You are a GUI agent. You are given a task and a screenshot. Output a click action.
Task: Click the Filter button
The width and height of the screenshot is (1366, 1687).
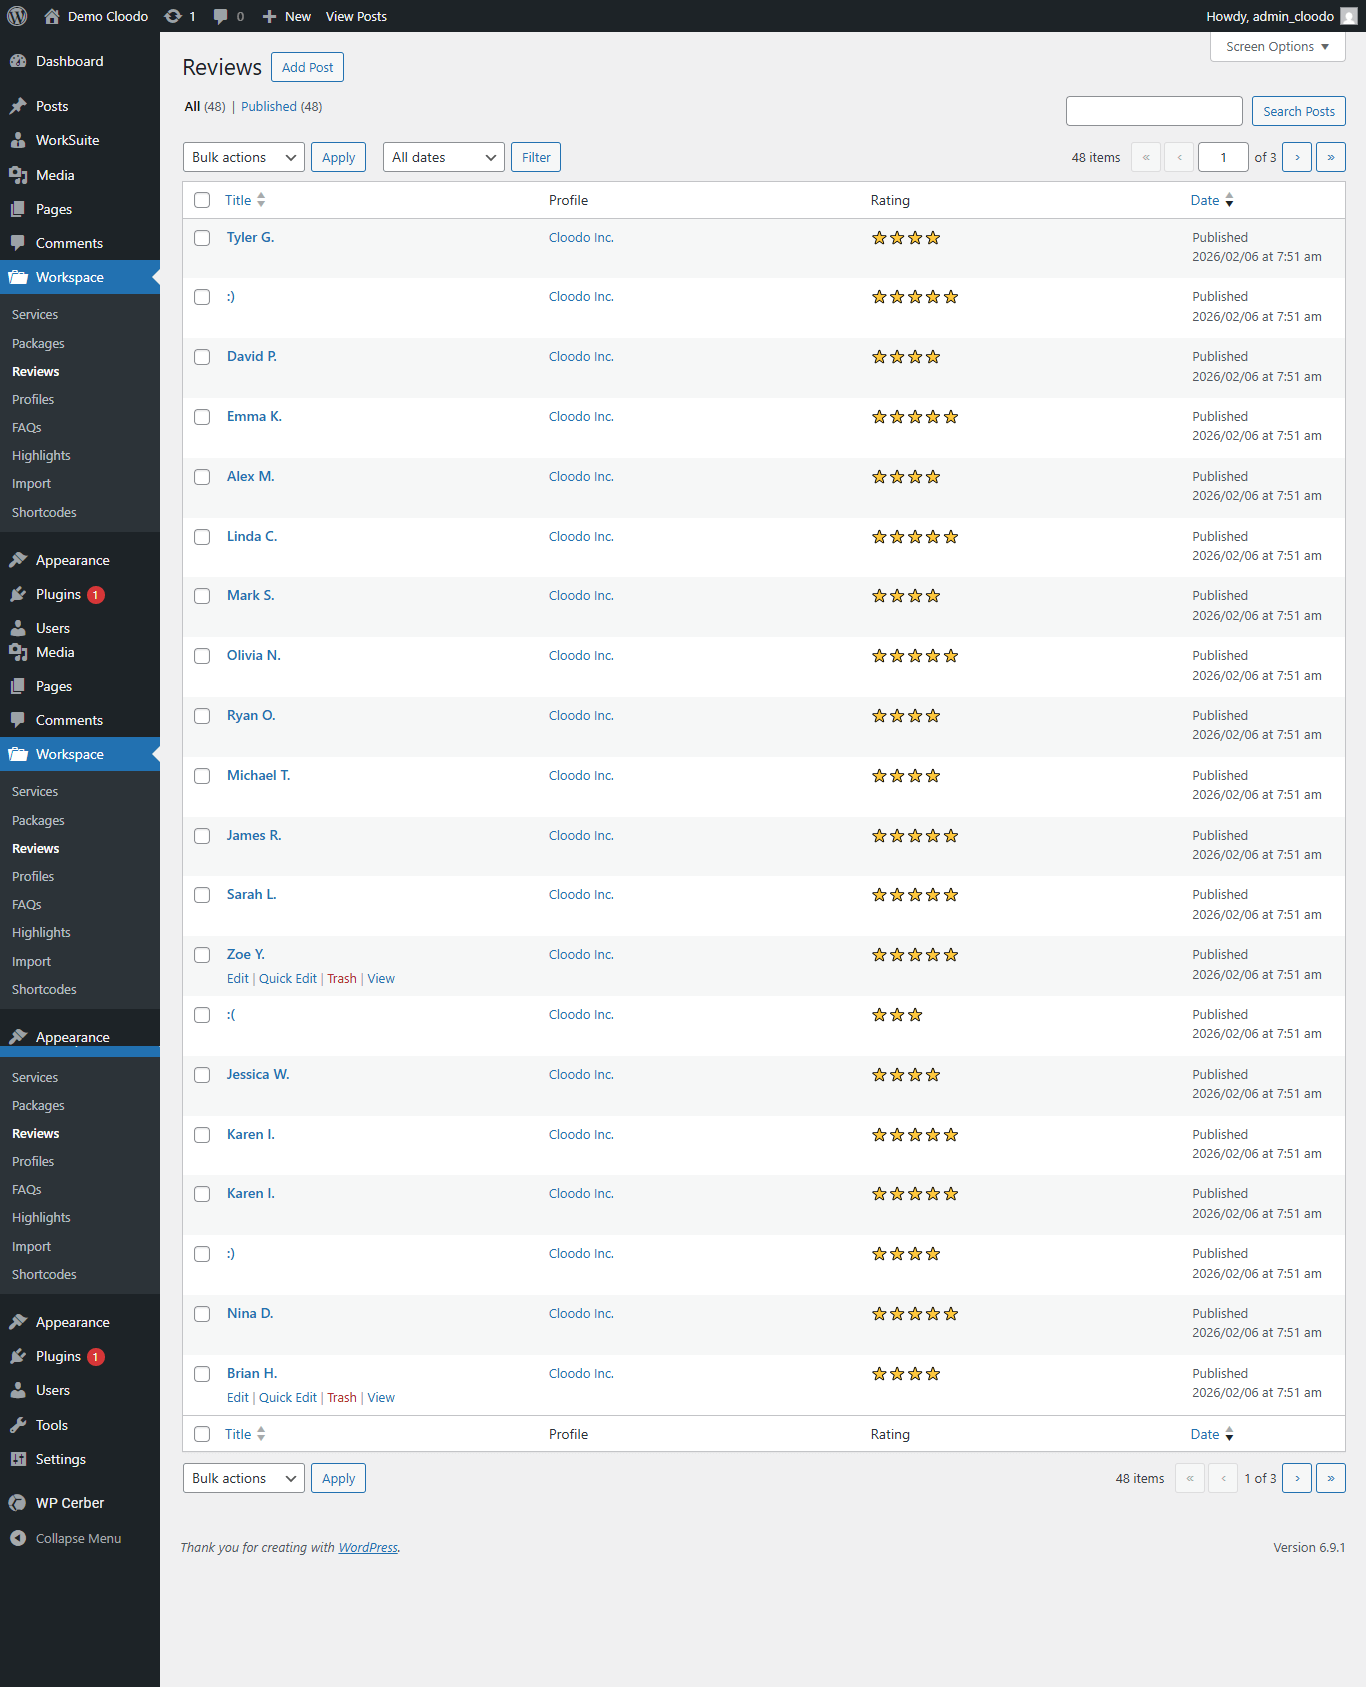click(536, 157)
